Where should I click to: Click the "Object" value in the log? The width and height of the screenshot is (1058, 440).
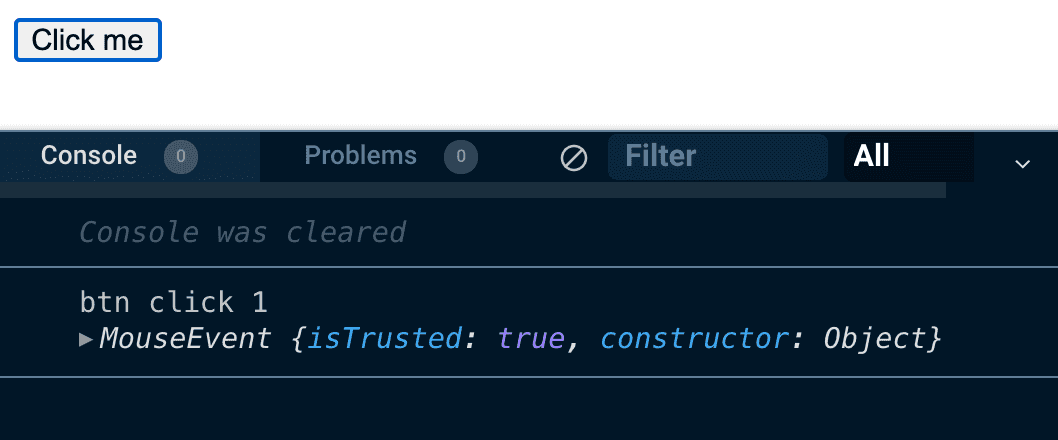(875, 339)
